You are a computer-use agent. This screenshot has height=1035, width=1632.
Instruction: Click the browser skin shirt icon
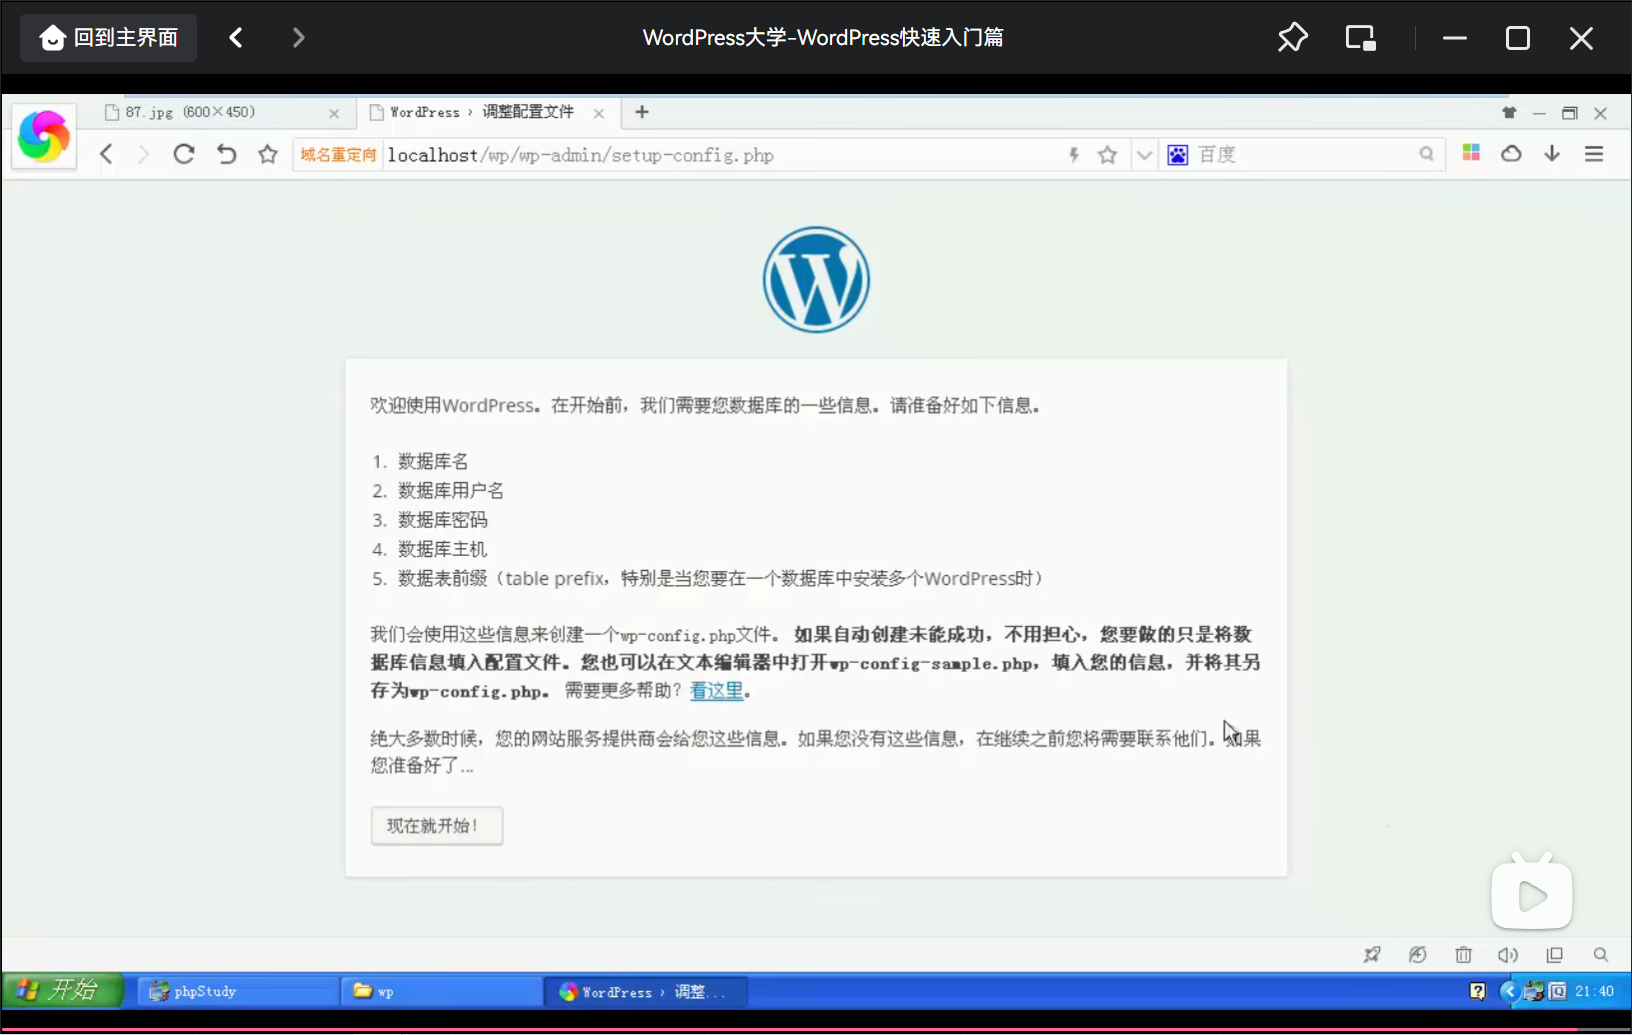coord(1509,113)
